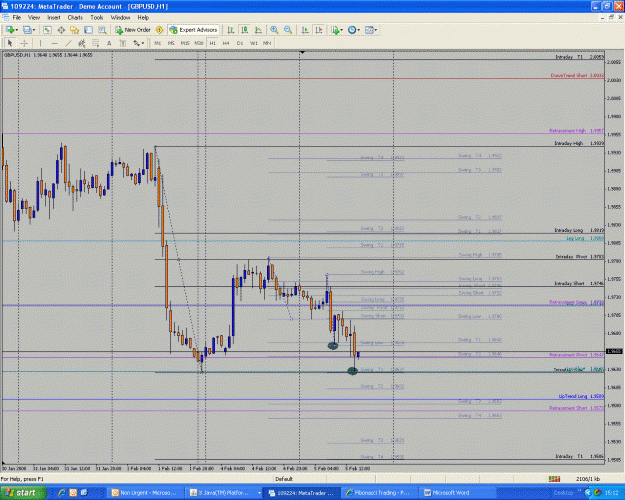The image size is (625, 500).
Task: Open the Charts menu
Action: (75, 18)
